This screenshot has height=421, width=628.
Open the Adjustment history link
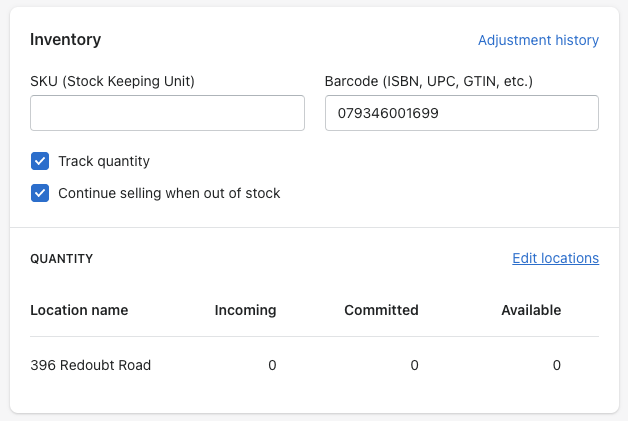pos(538,40)
